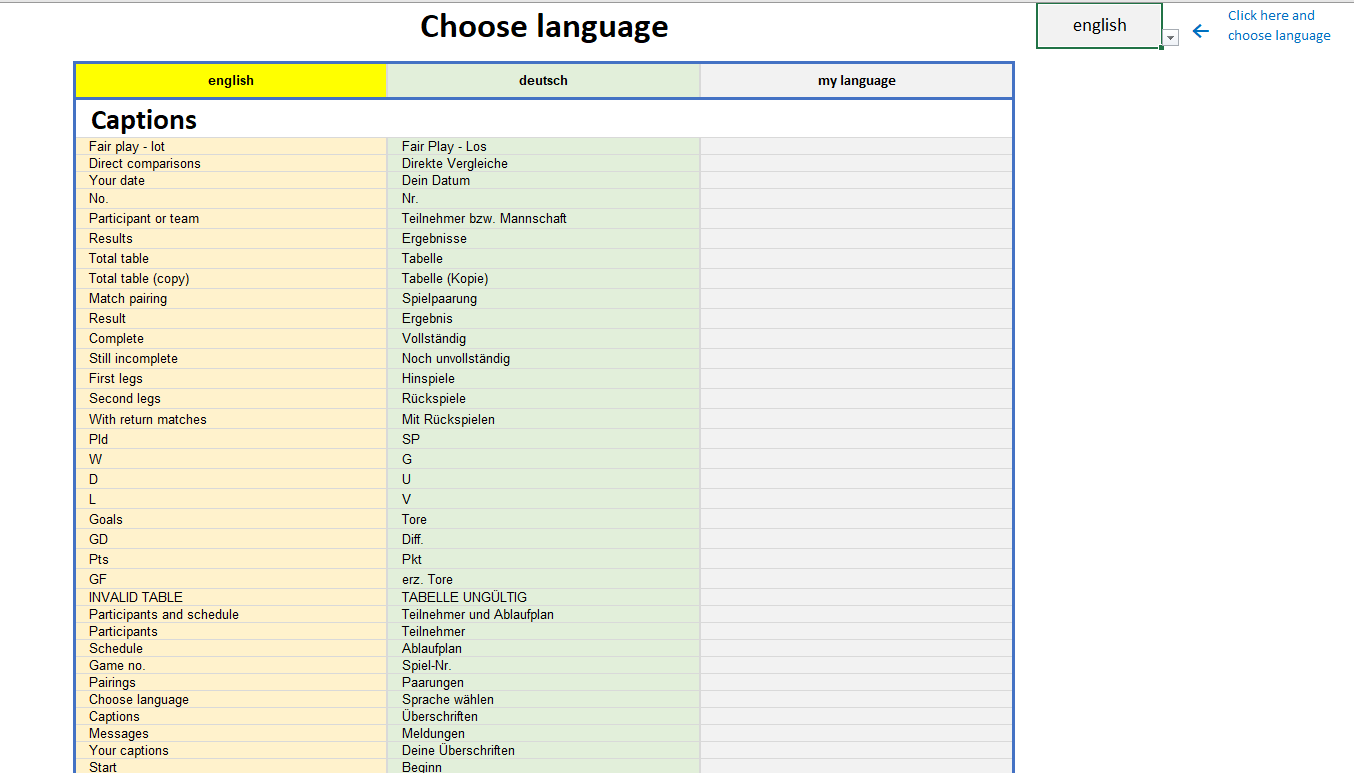Screen dimensions: 1354x773
Task: Select the Choose language title
Action: (544, 26)
